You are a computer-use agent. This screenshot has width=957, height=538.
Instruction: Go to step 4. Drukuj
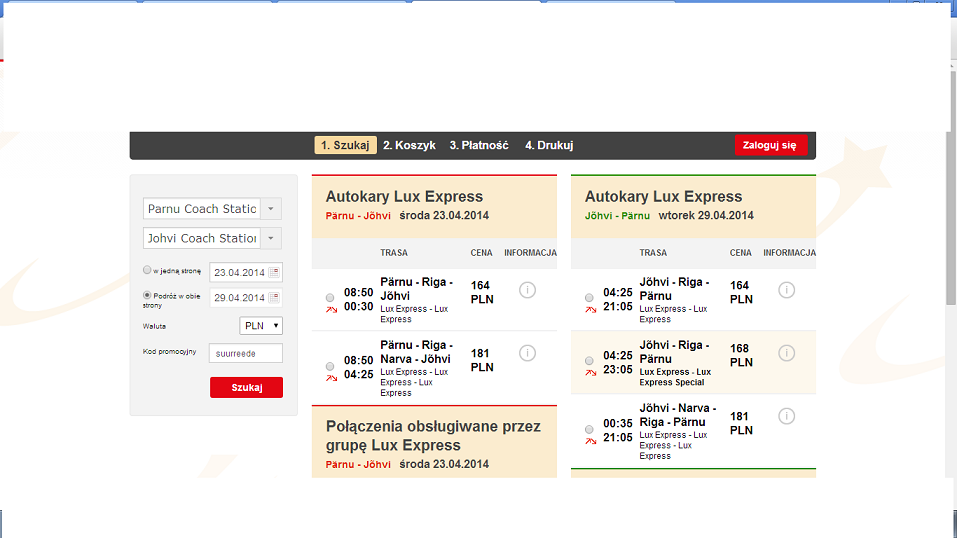point(549,145)
